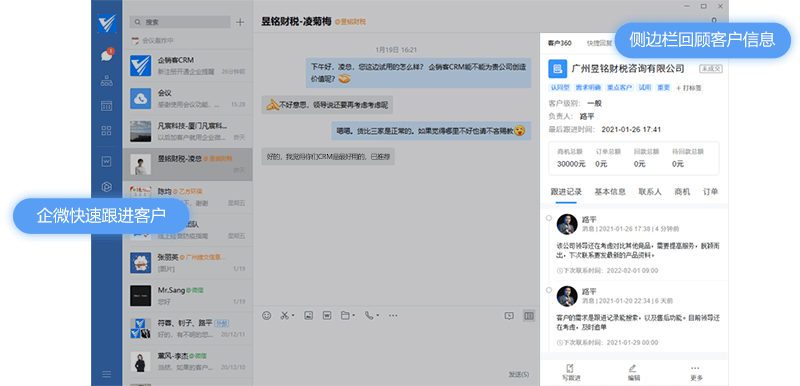Click the 30000元 opportunity total value
This screenshot has height=386, width=800.
tap(571, 164)
